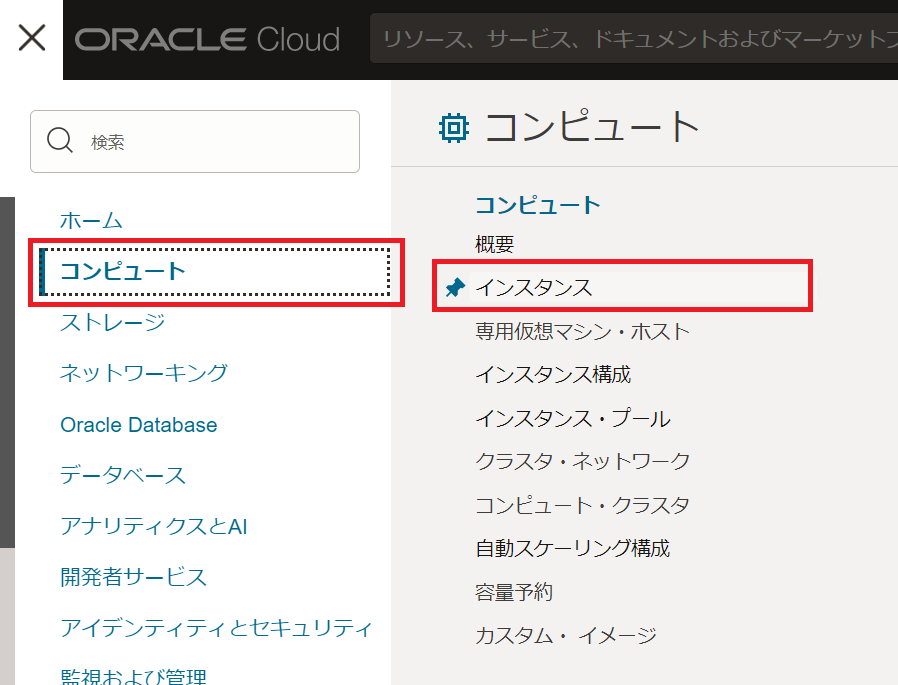The image size is (898, 685).
Task: Open カスタム・イメージ
Action: tap(566, 635)
